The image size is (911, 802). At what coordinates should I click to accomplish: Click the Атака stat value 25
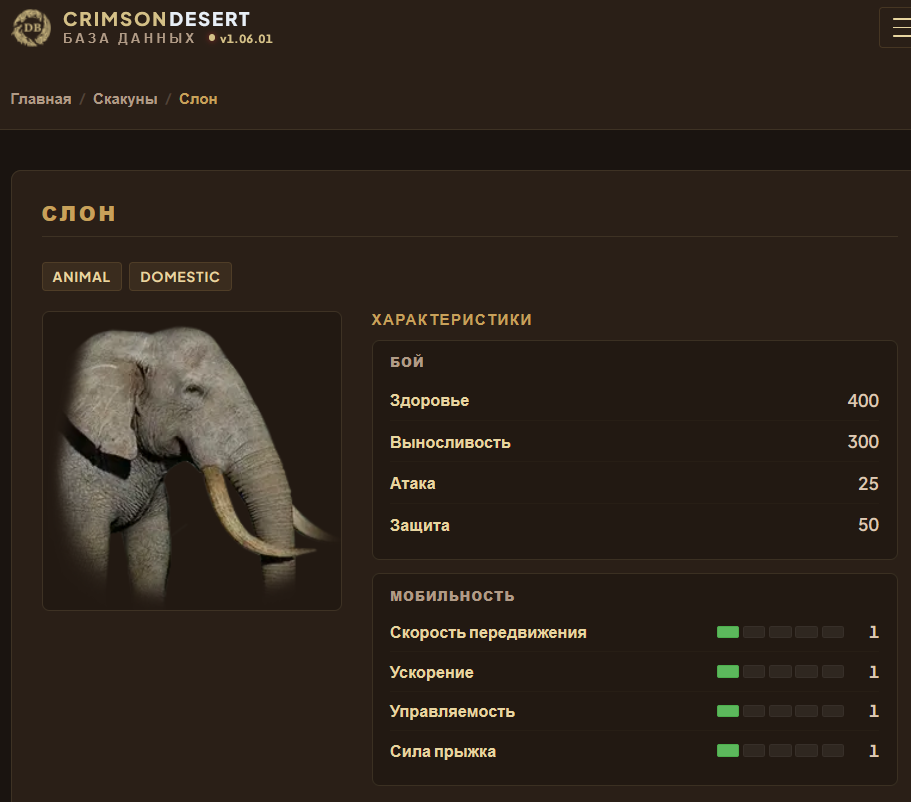868,484
